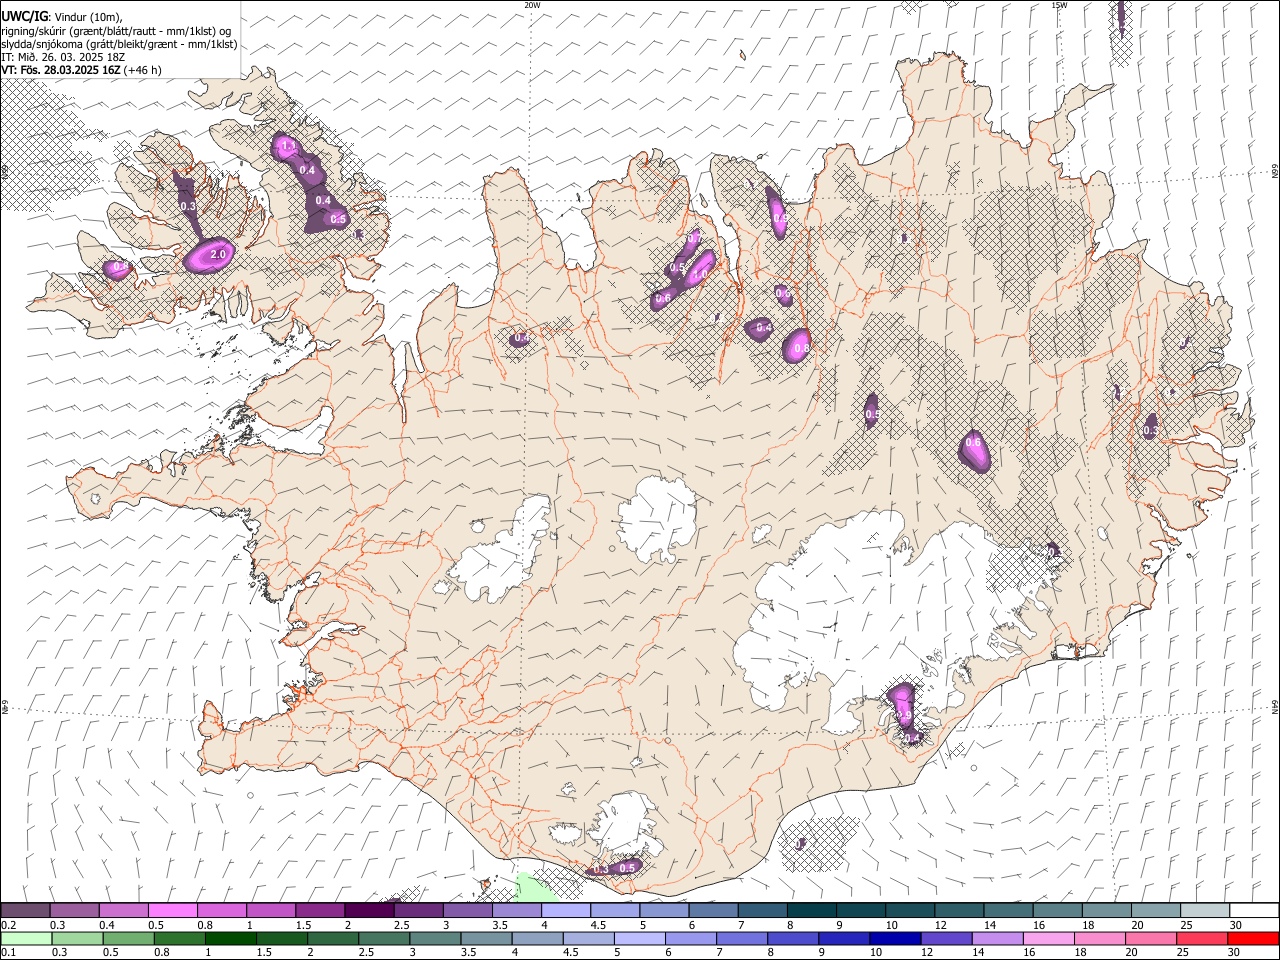This screenshot has width=1280, height=960.
Task: Click the '0.1' label in the lower legend
Action: click(8, 953)
